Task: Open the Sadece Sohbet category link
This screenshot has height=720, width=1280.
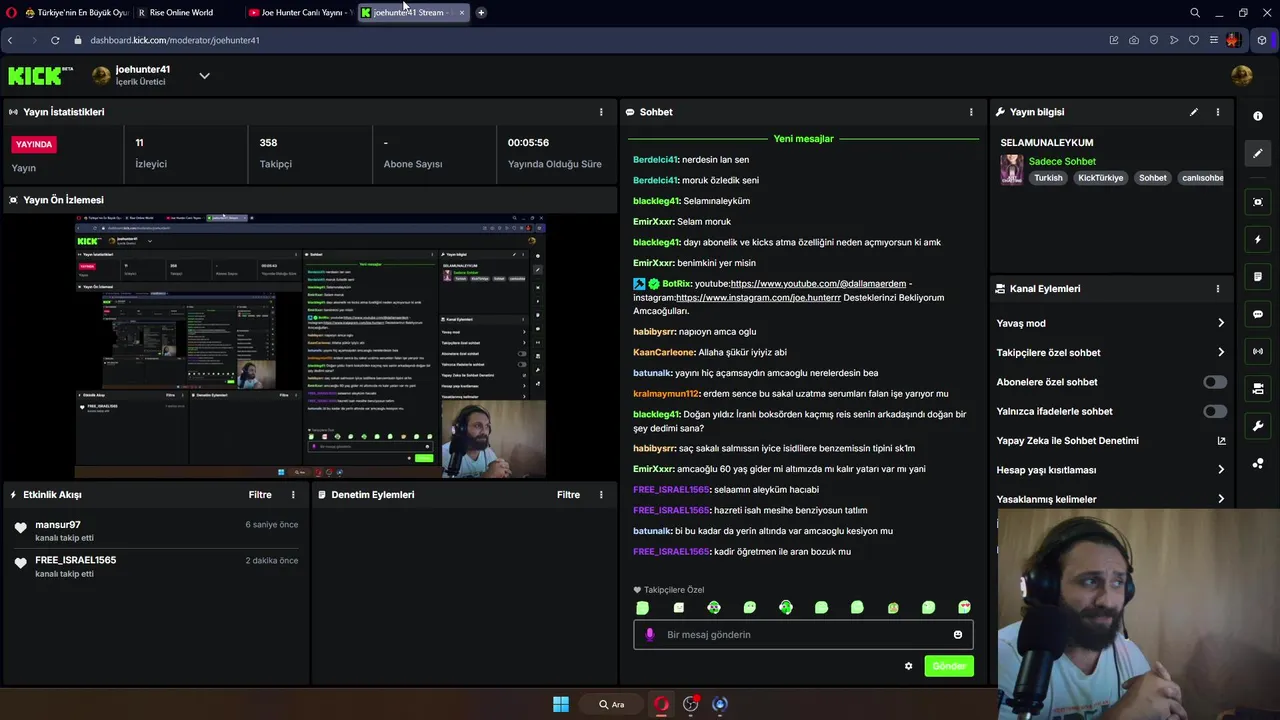Action: 1062,161
